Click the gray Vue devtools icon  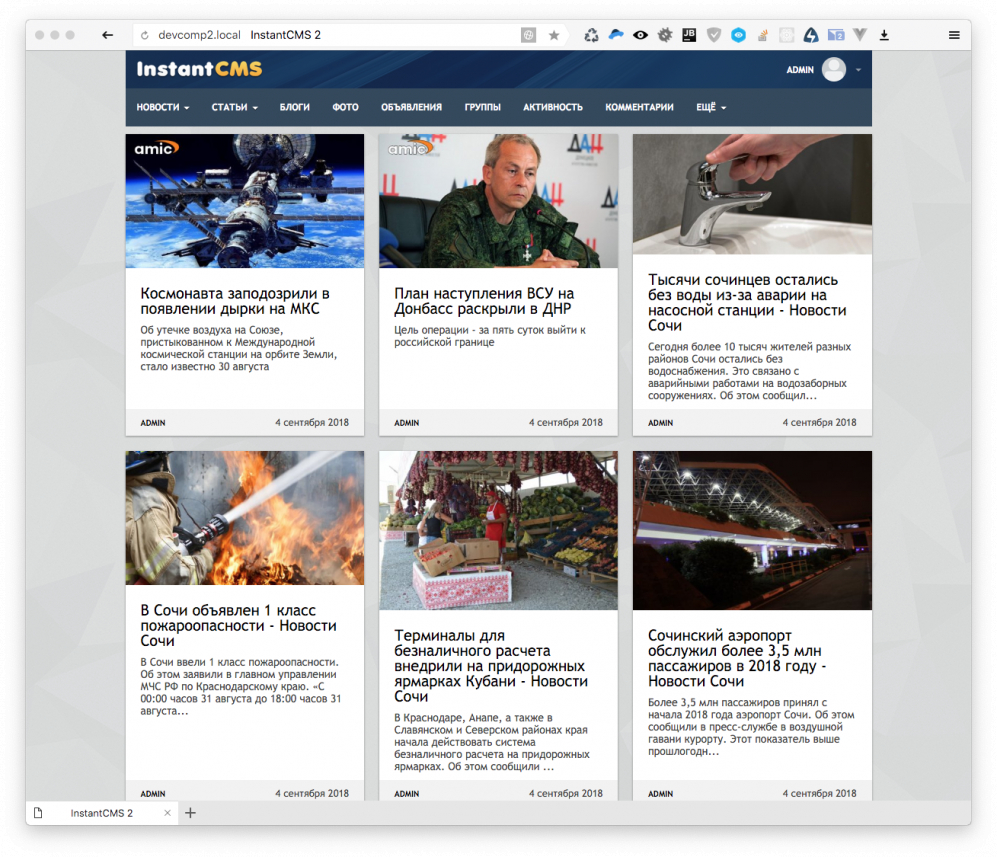pos(860,35)
